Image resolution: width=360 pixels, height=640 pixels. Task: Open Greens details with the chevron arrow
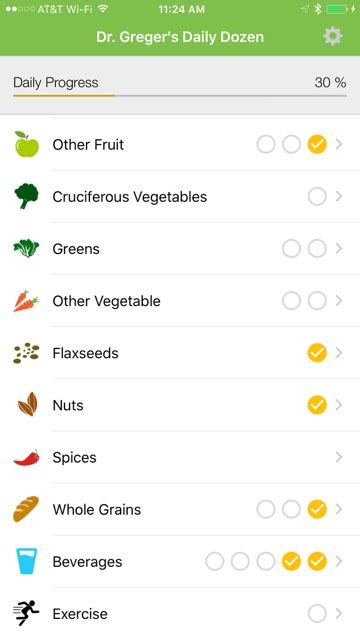click(x=339, y=249)
